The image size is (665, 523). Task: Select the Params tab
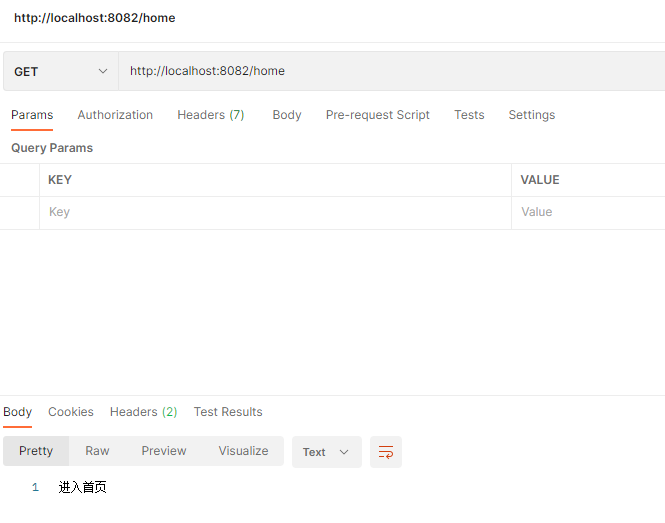click(x=32, y=115)
